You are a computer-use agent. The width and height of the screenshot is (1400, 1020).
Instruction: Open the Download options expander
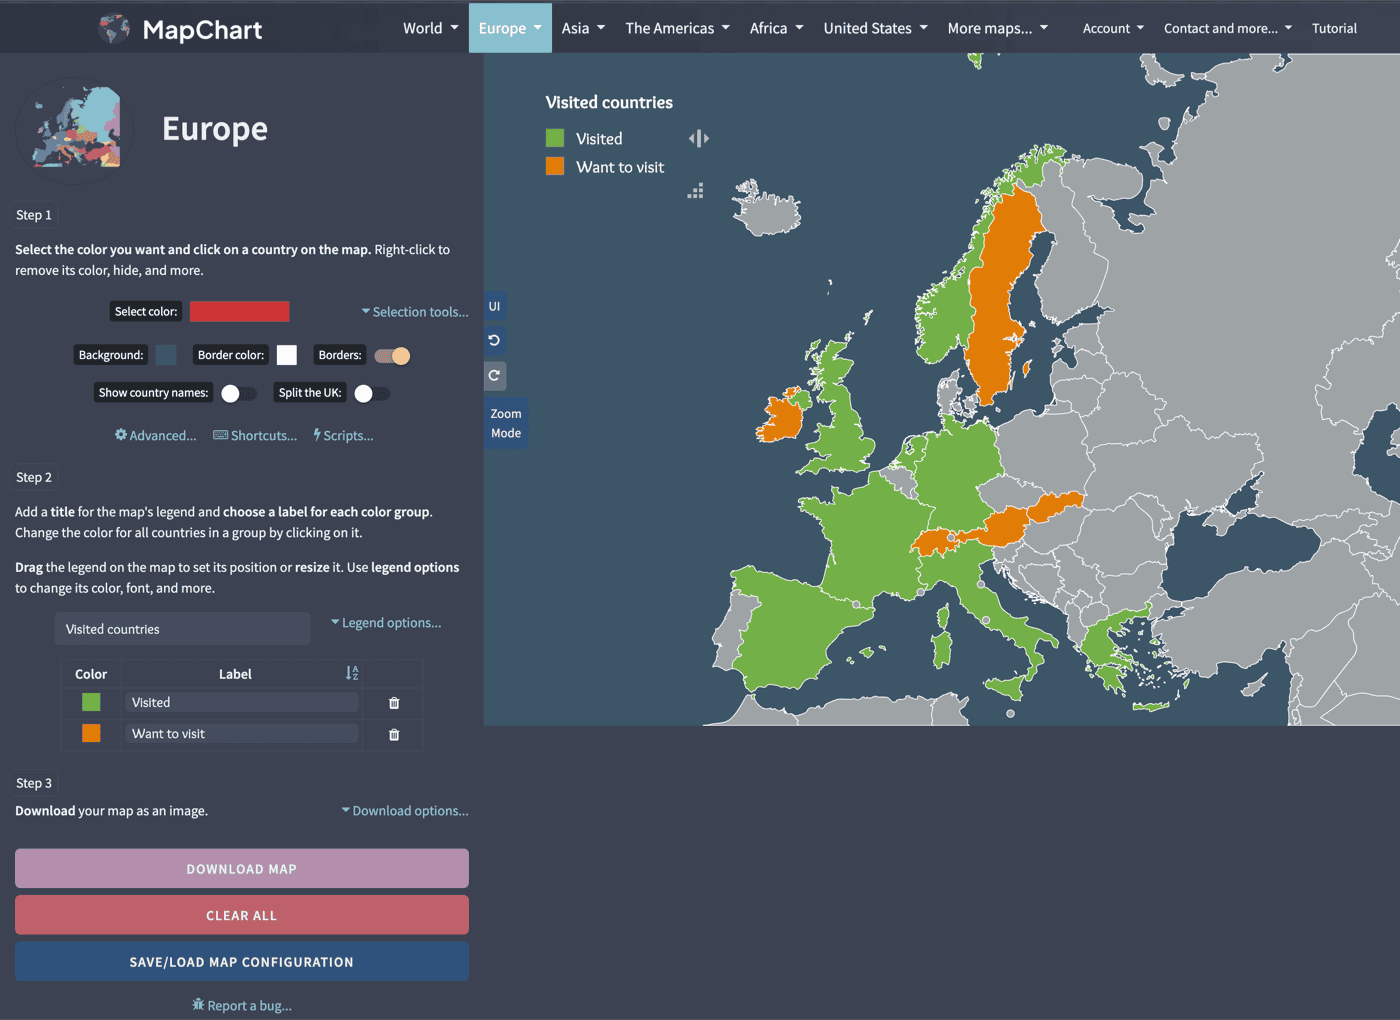point(405,811)
